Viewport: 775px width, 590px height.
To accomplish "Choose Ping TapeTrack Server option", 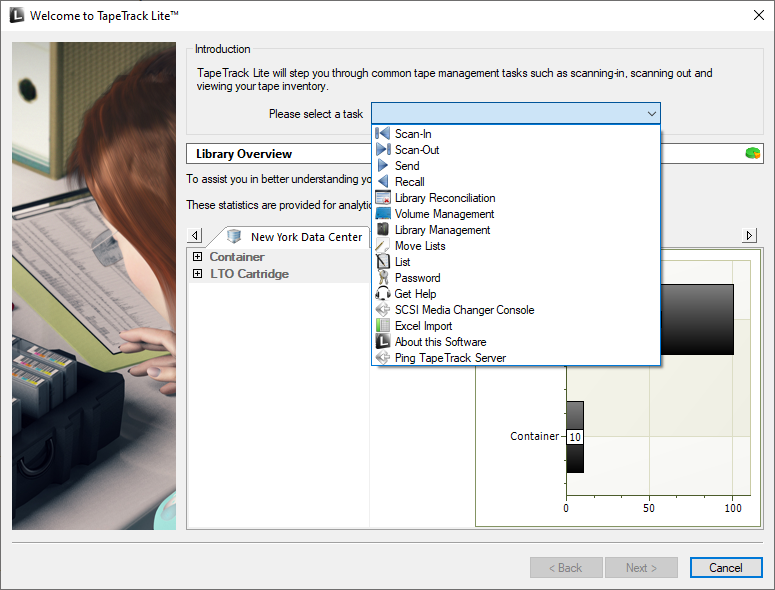I will click(516, 357).
